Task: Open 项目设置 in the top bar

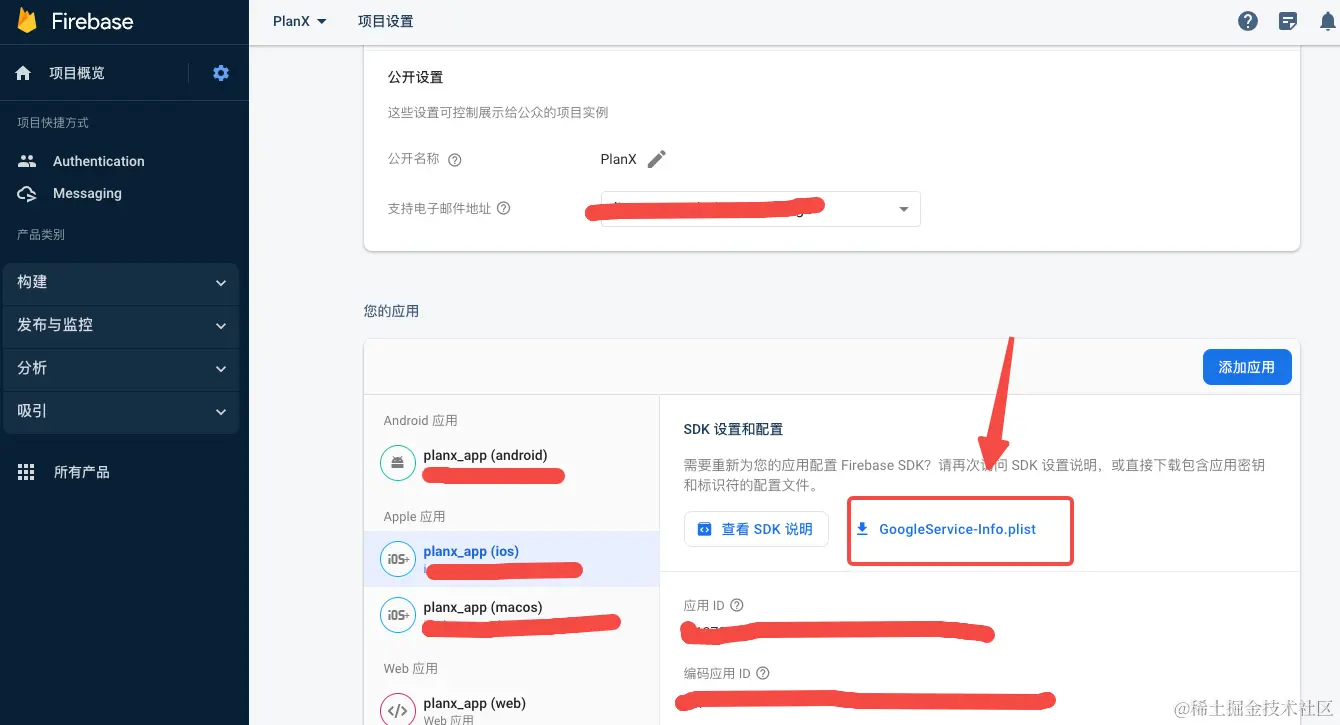Action: 385,21
